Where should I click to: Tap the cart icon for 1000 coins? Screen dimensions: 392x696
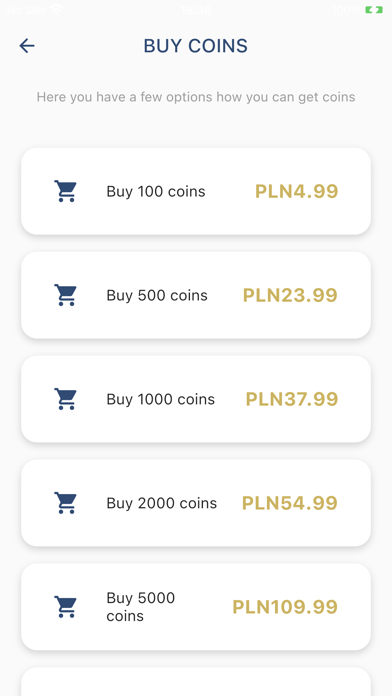[65, 399]
